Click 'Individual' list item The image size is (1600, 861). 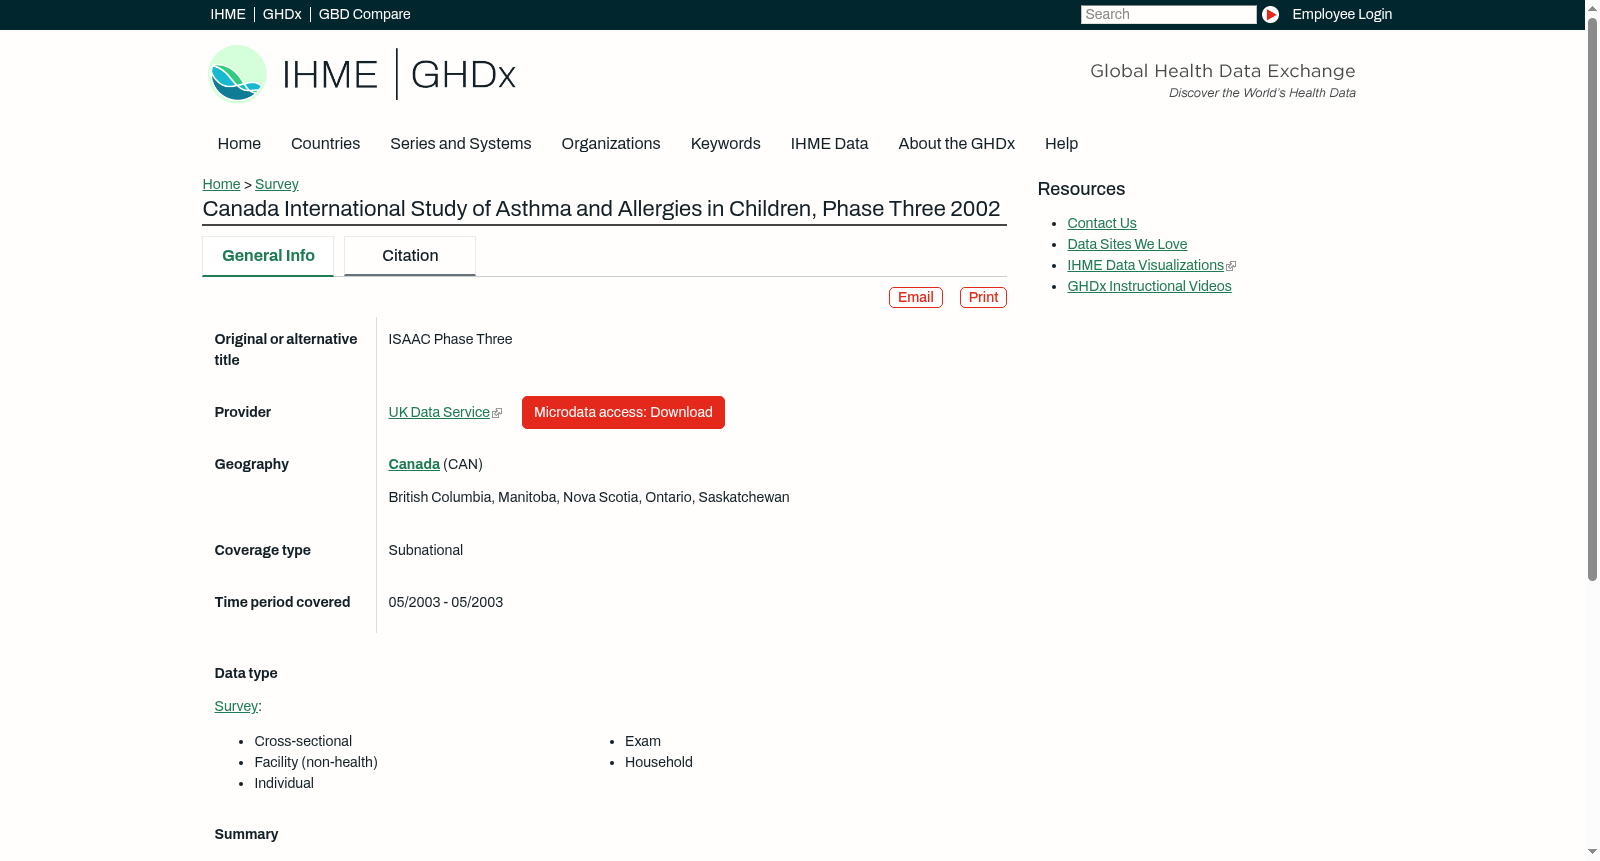click(284, 783)
